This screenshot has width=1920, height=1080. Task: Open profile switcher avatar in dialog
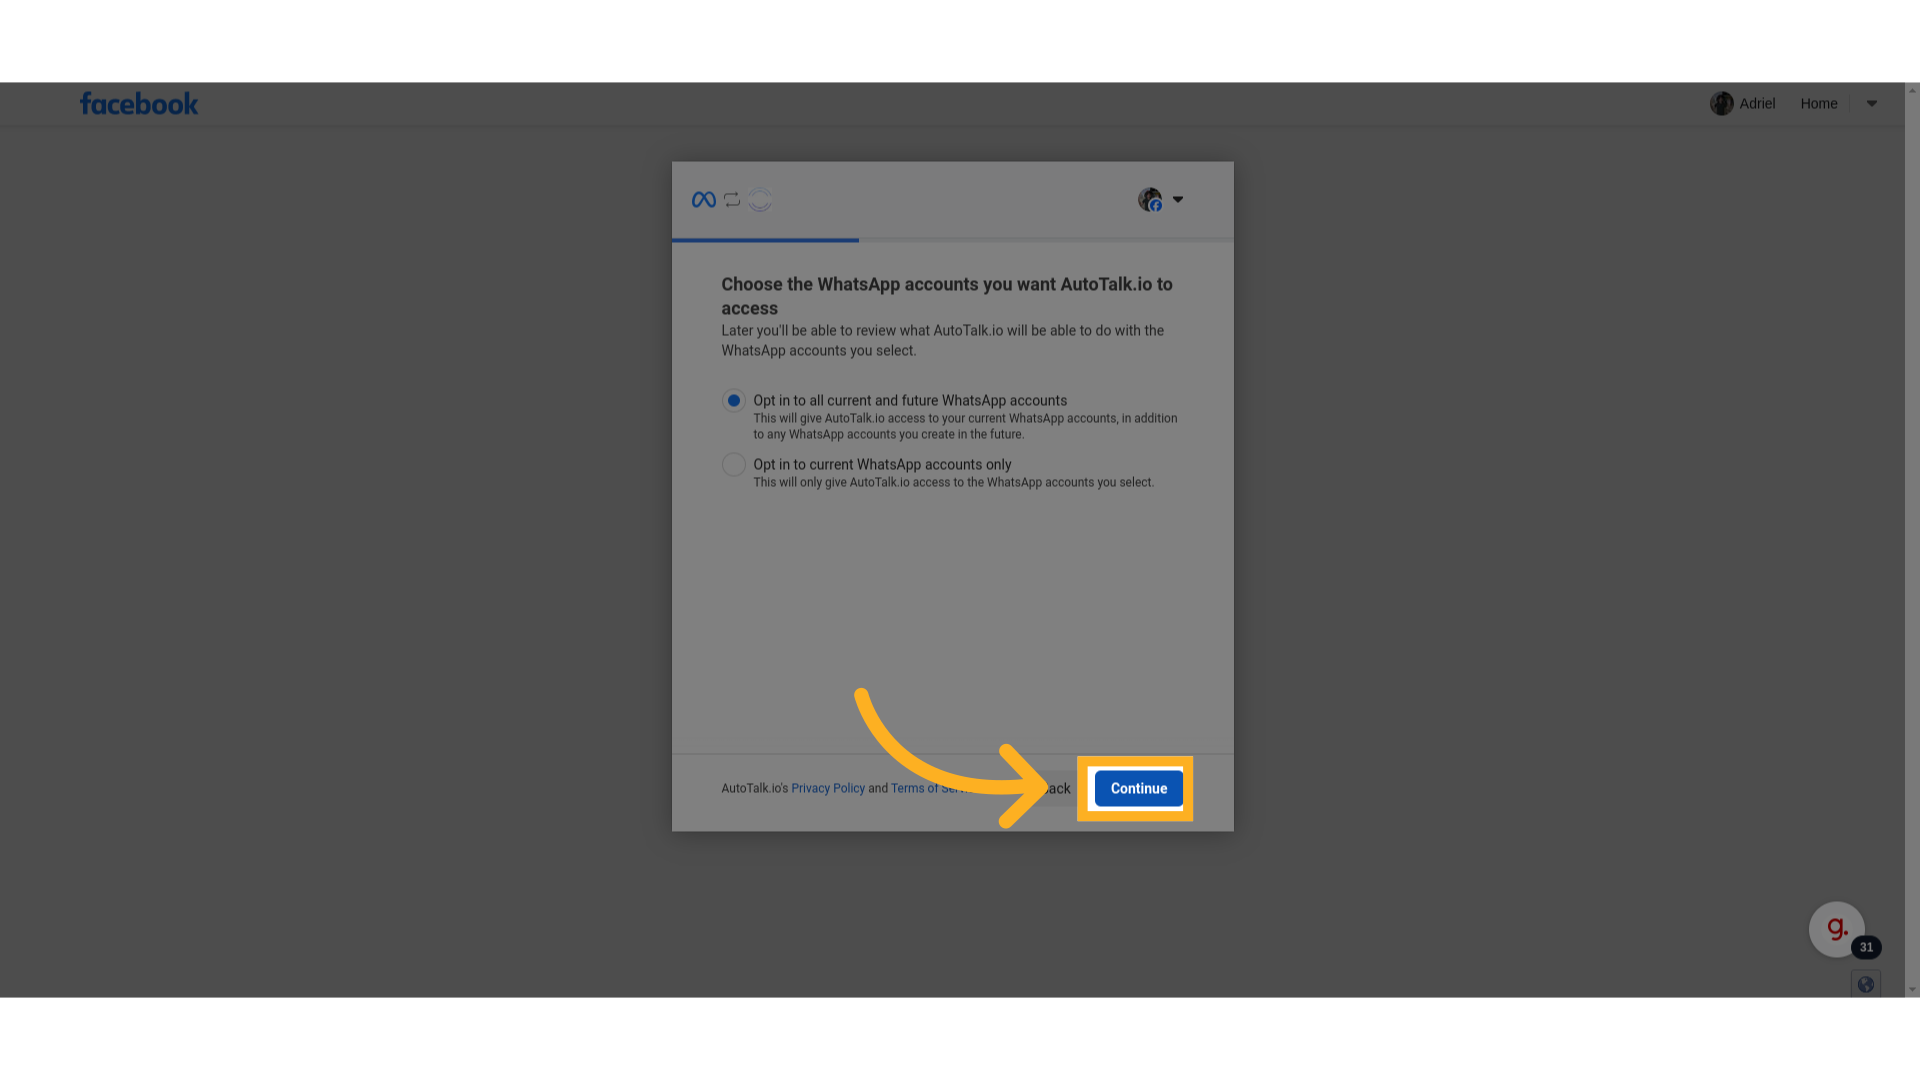[x=1150, y=200]
